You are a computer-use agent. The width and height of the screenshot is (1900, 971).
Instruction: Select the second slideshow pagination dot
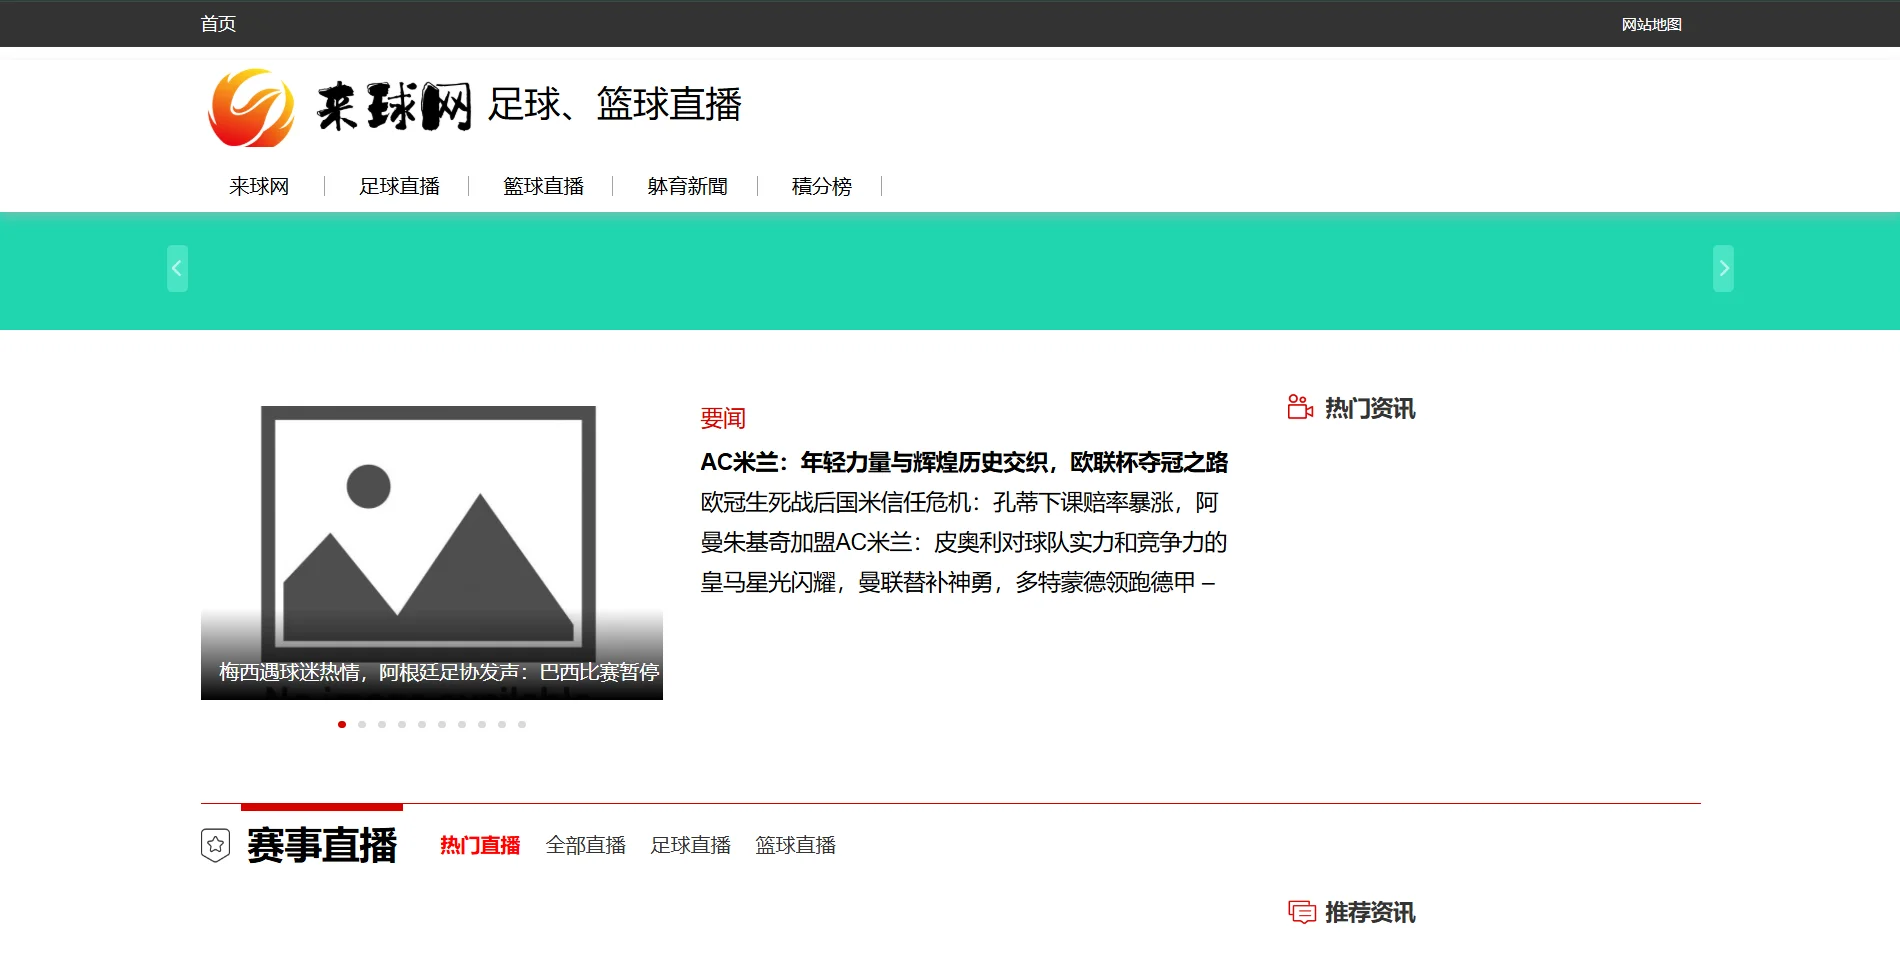pyautogui.click(x=362, y=724)
